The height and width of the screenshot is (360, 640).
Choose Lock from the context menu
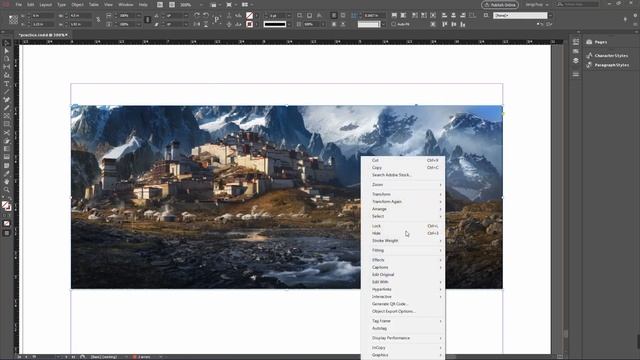click(x=403, y=226)
